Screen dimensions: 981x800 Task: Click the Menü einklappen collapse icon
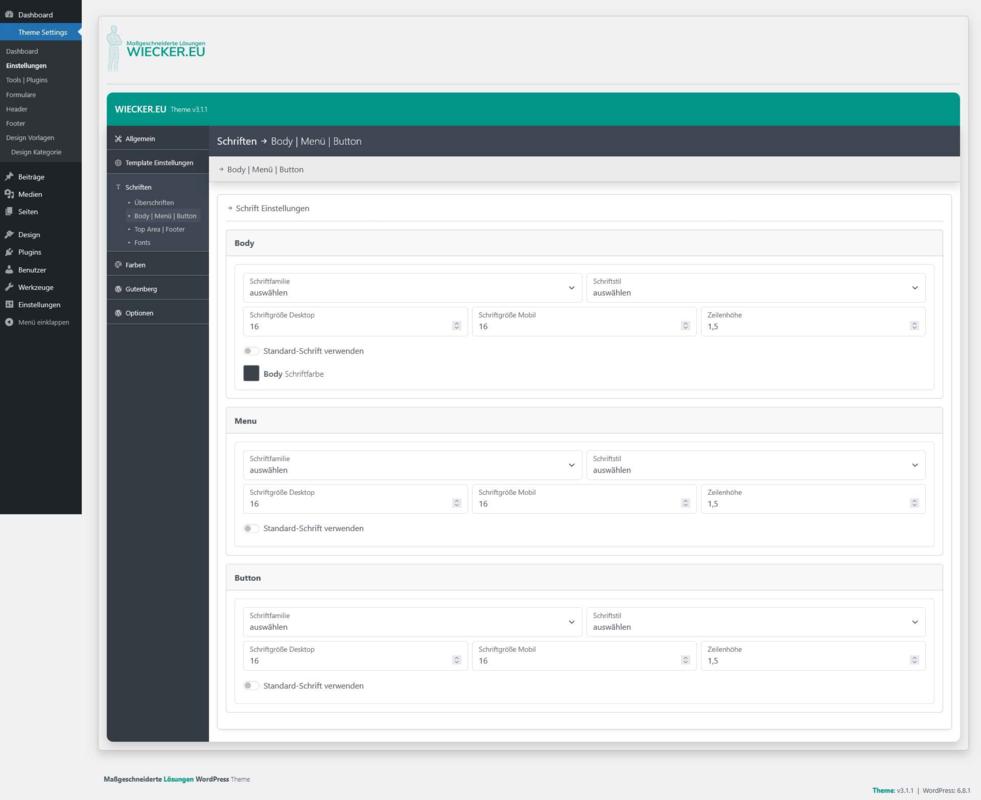9,322
